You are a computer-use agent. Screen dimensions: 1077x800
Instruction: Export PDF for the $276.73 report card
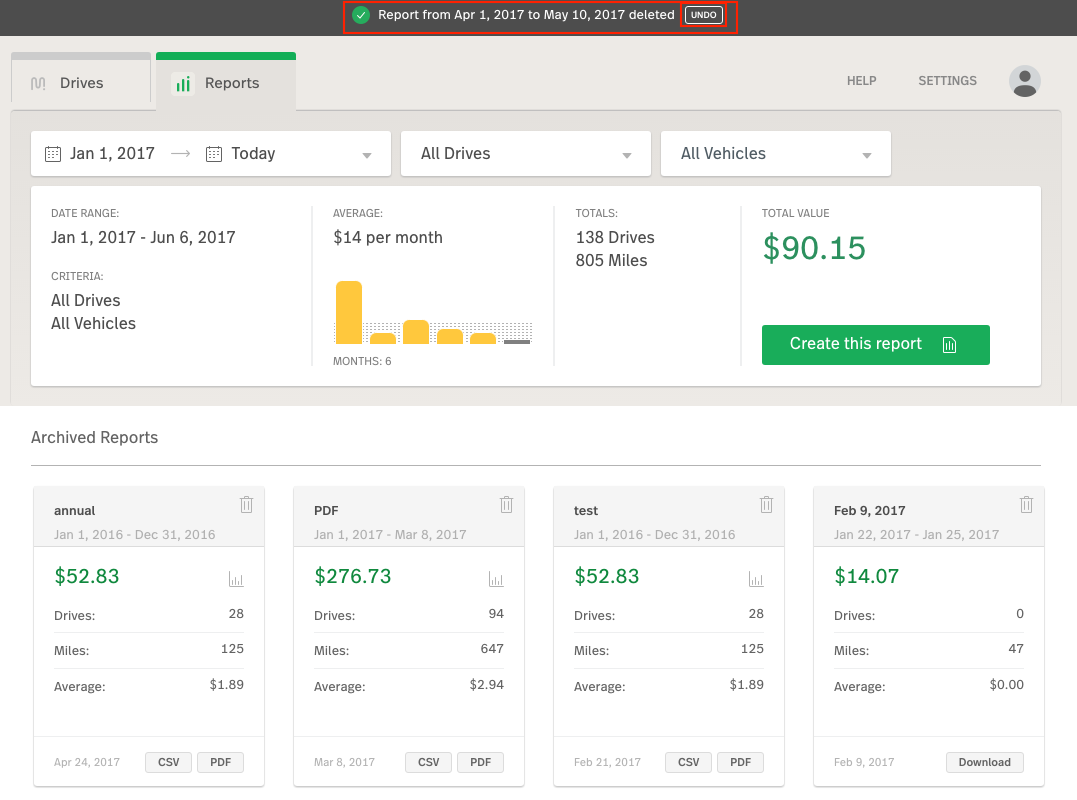pos(480,762)
